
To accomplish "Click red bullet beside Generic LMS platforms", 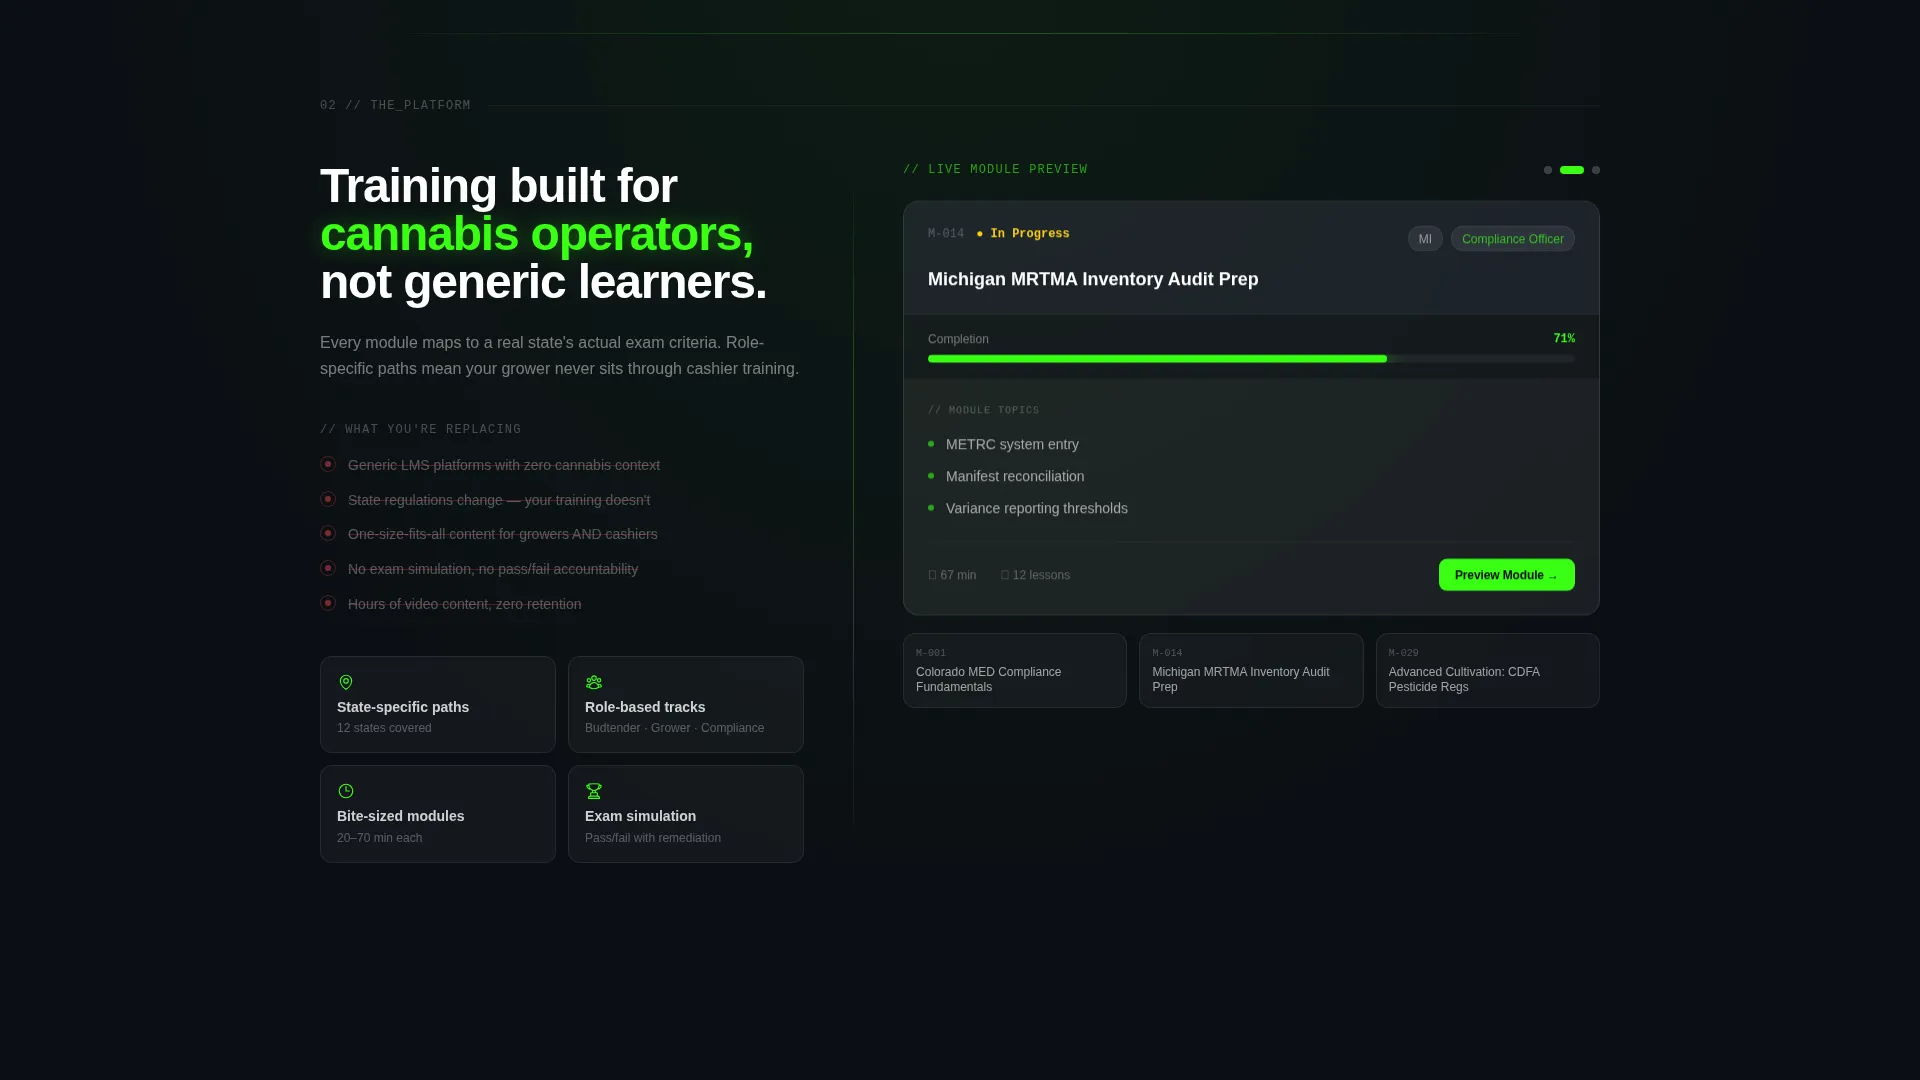I will 328,464.
